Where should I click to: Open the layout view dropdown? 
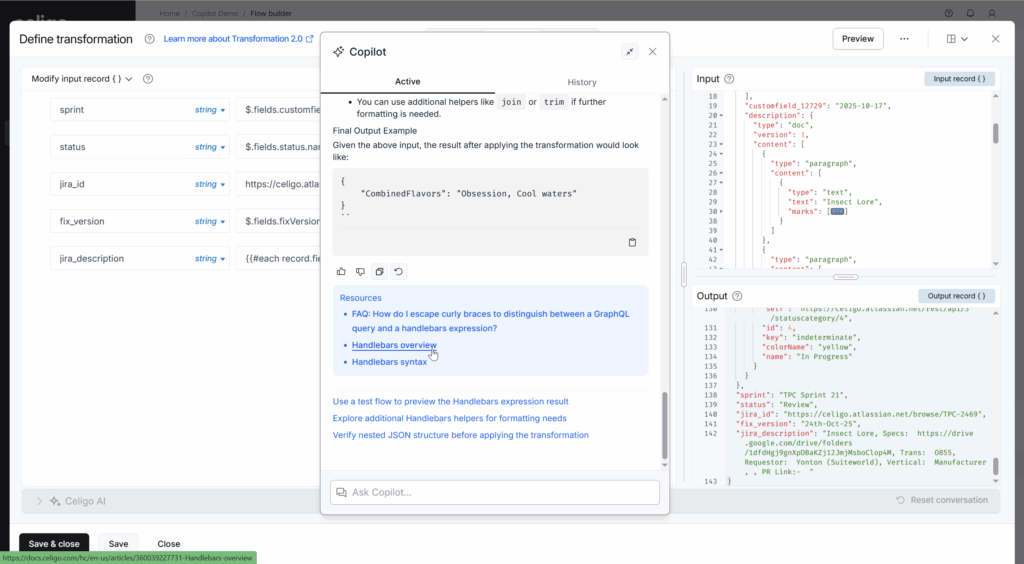pos(957,39)
